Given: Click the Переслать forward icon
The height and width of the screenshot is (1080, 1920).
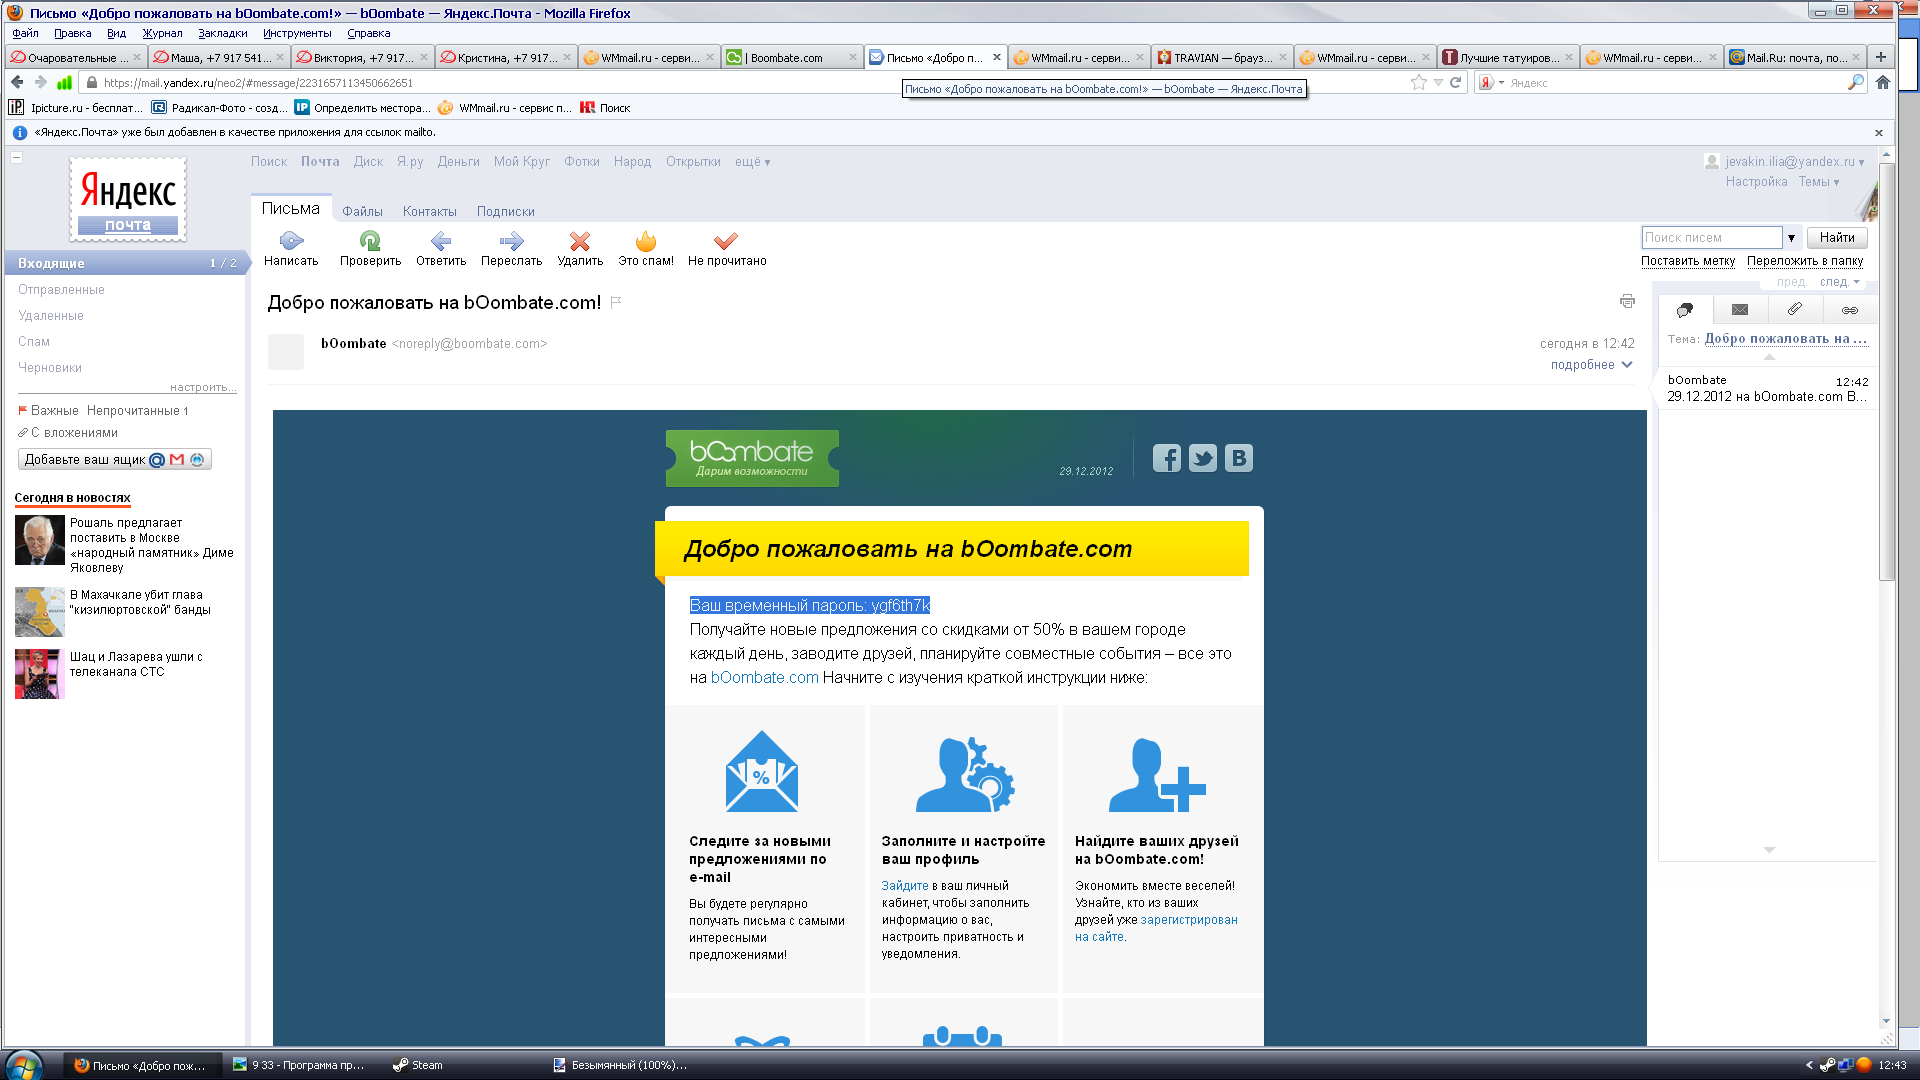Looking at the screenshot, I should coord(511,241).
